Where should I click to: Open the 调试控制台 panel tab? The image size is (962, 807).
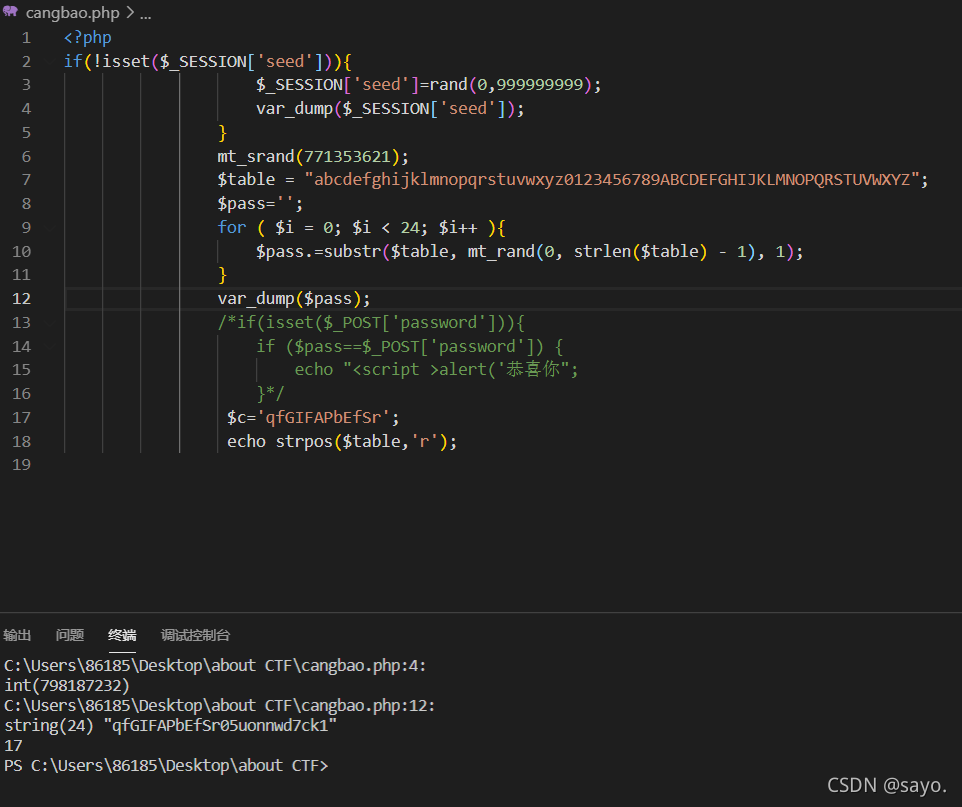click(195, 635)
